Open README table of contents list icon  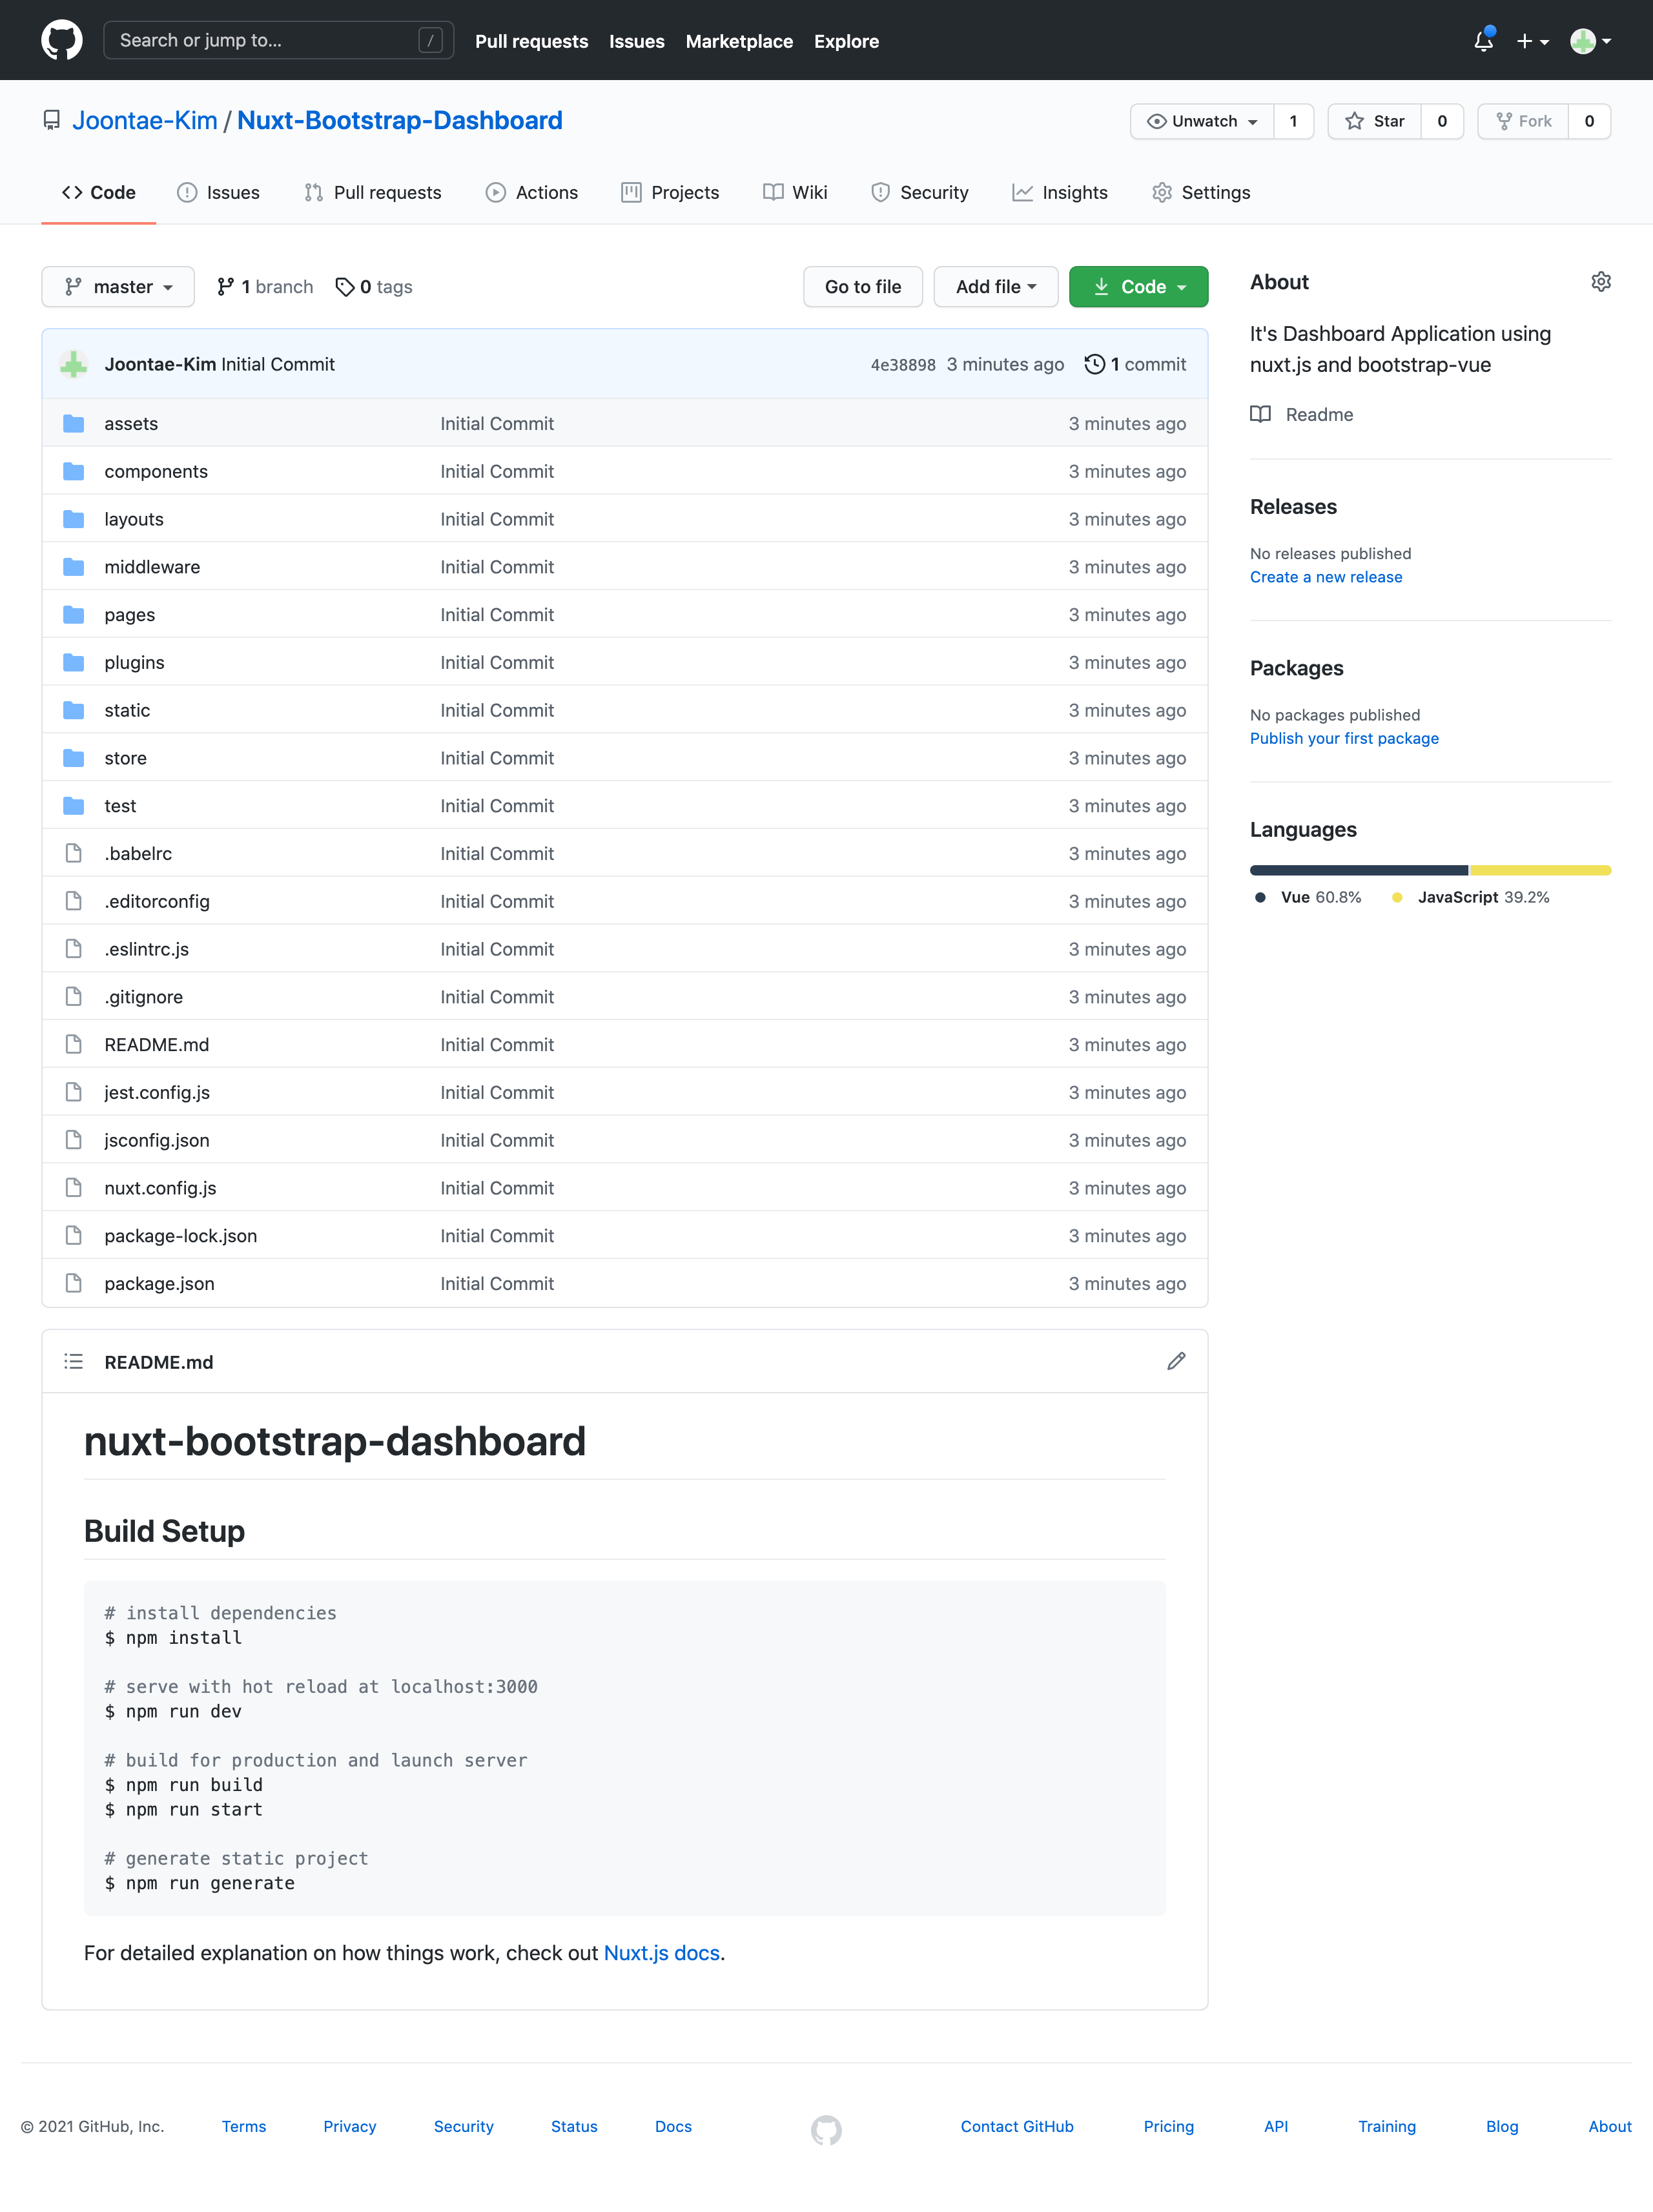[x=73, y=1361]
